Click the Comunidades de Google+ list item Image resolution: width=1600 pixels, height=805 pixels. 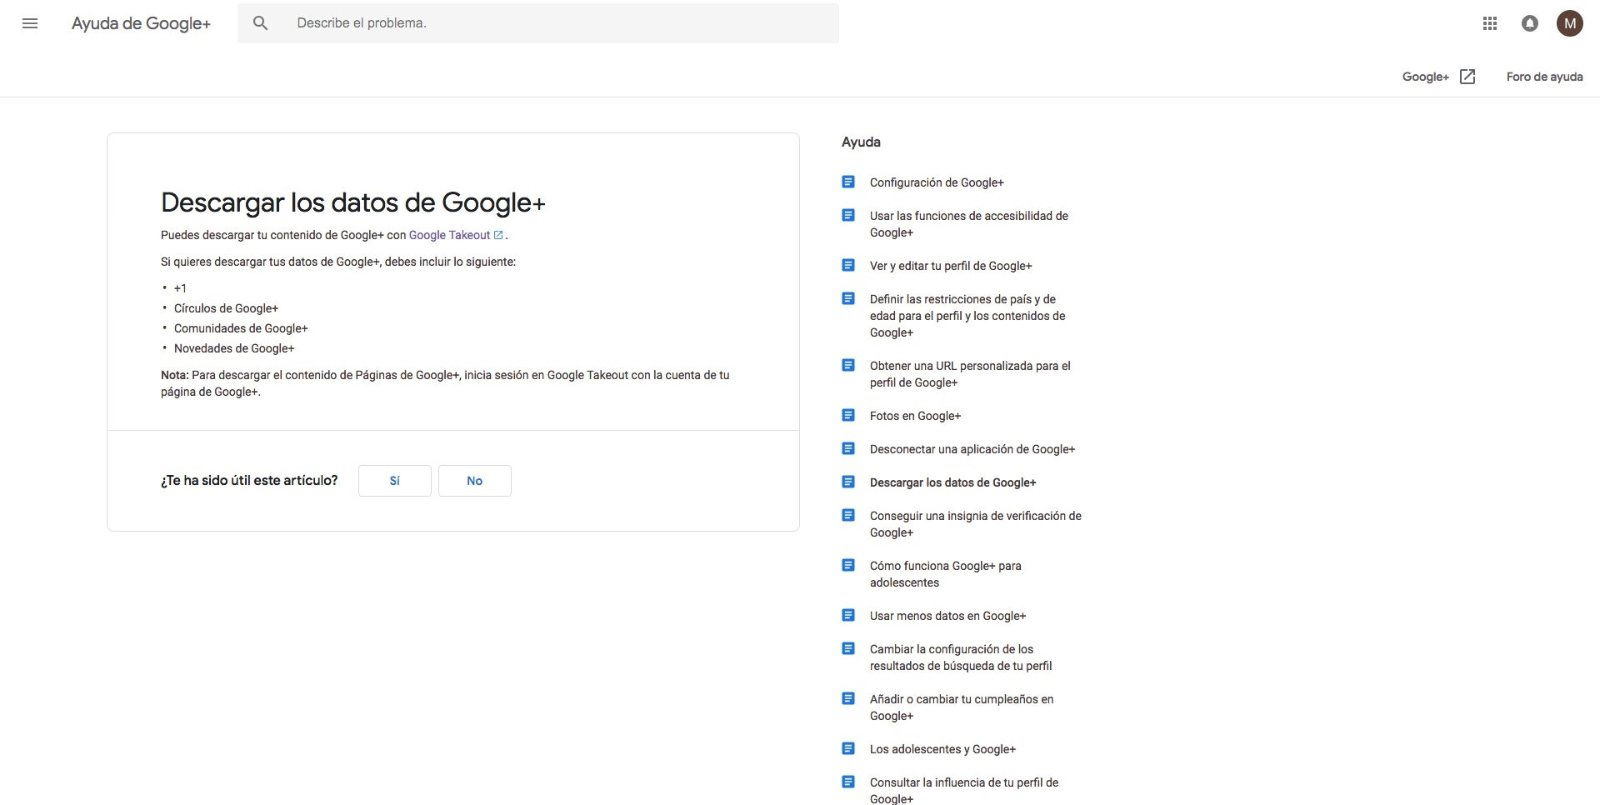241,328
